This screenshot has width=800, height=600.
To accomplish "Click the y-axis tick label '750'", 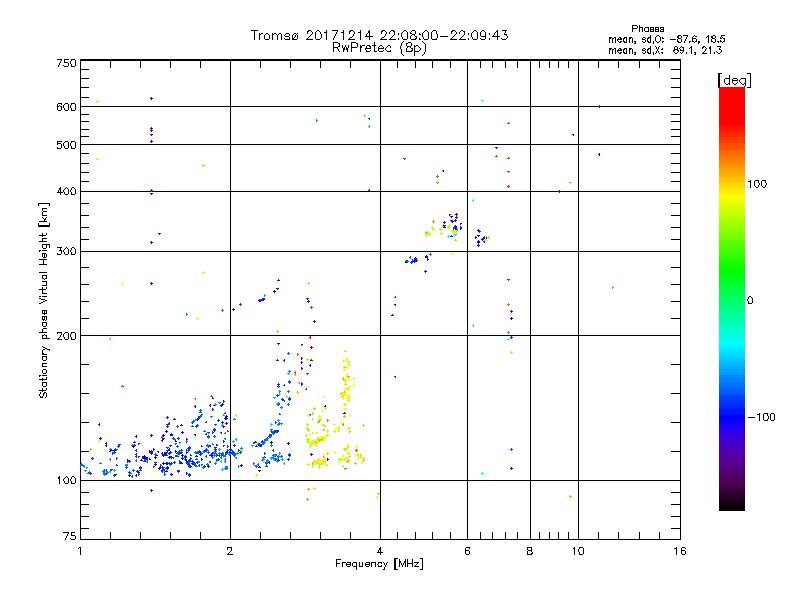I will tap(66, 63).
